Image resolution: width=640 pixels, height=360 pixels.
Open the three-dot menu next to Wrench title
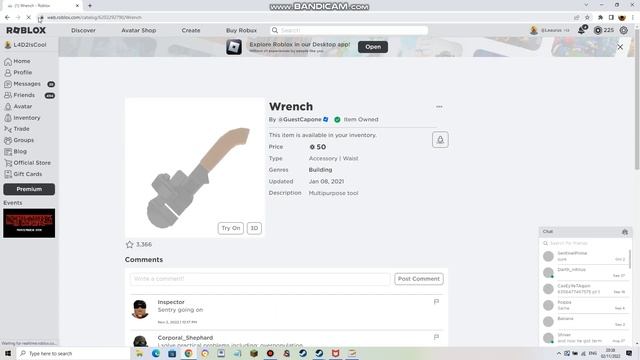click(439, 107)
